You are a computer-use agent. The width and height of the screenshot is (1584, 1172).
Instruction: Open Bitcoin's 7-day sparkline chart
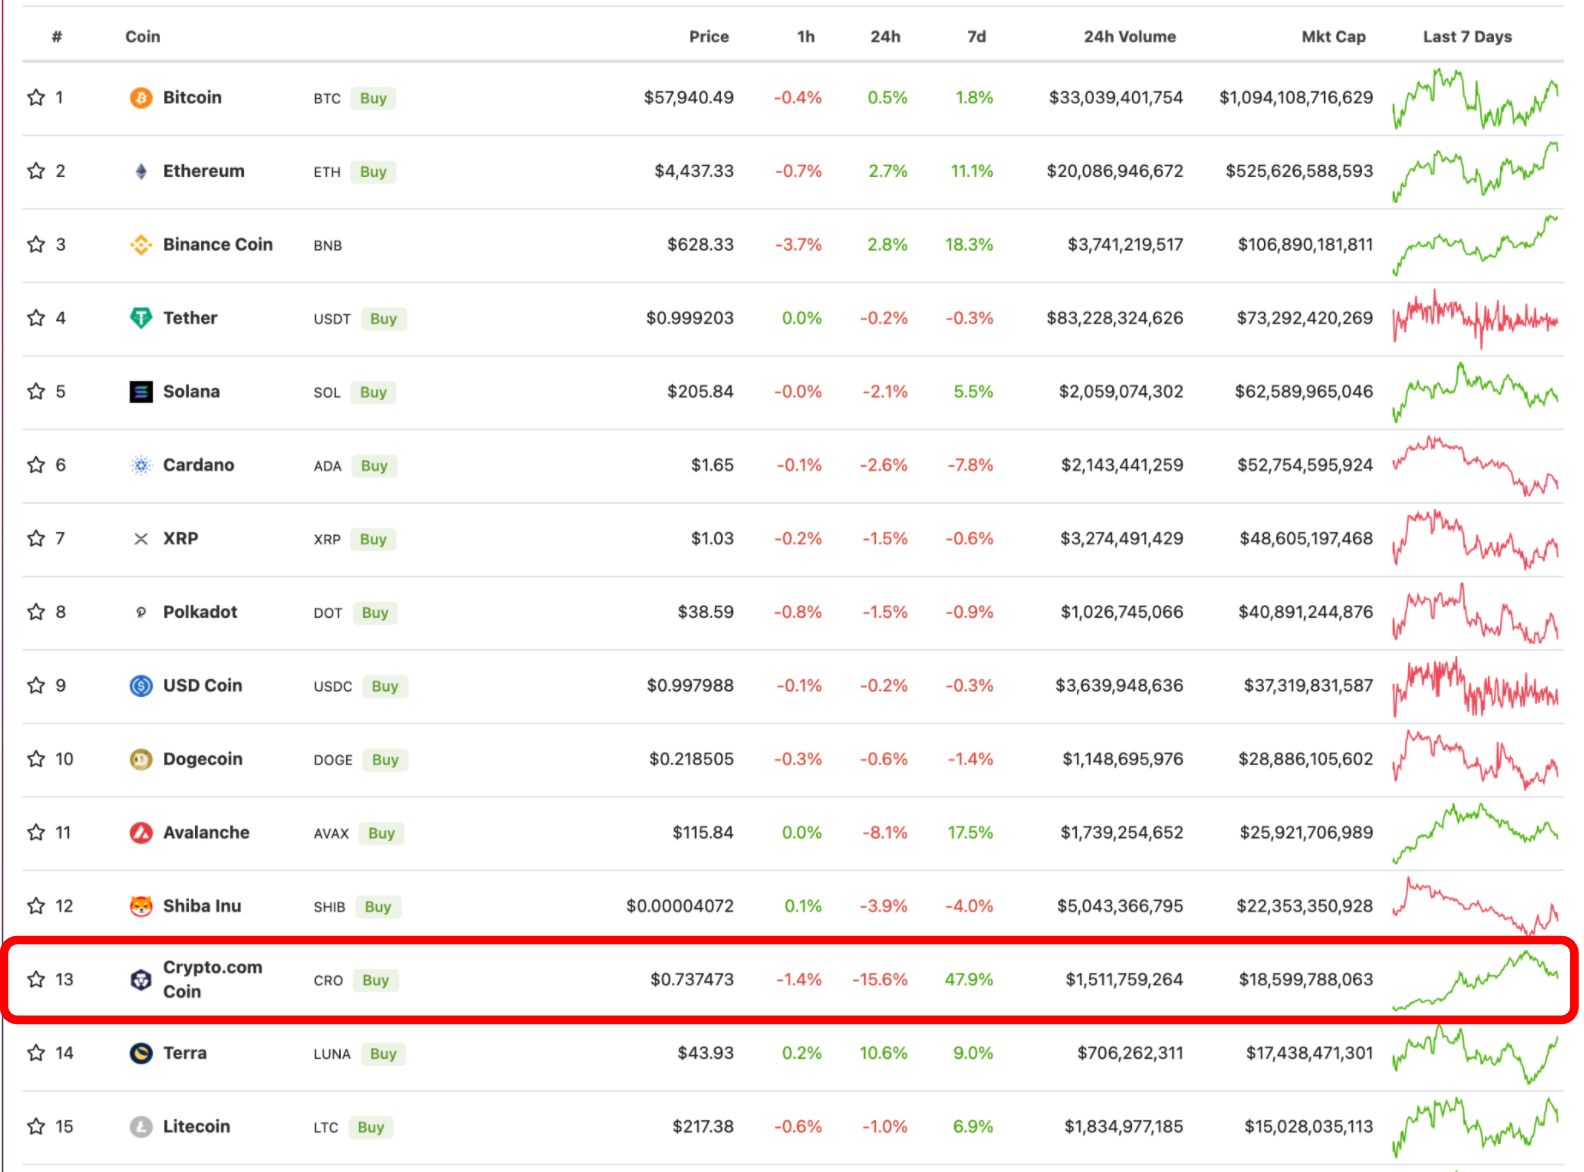tap(1476, 98)
